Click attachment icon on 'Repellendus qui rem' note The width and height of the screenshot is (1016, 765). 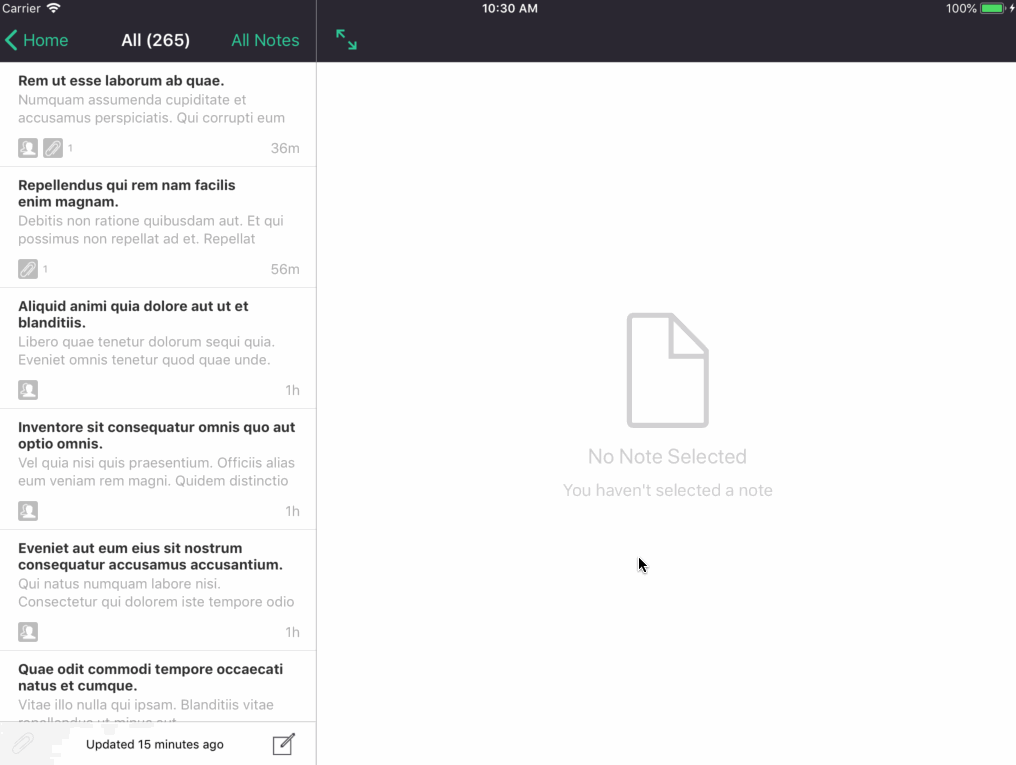tap(28, 269)
